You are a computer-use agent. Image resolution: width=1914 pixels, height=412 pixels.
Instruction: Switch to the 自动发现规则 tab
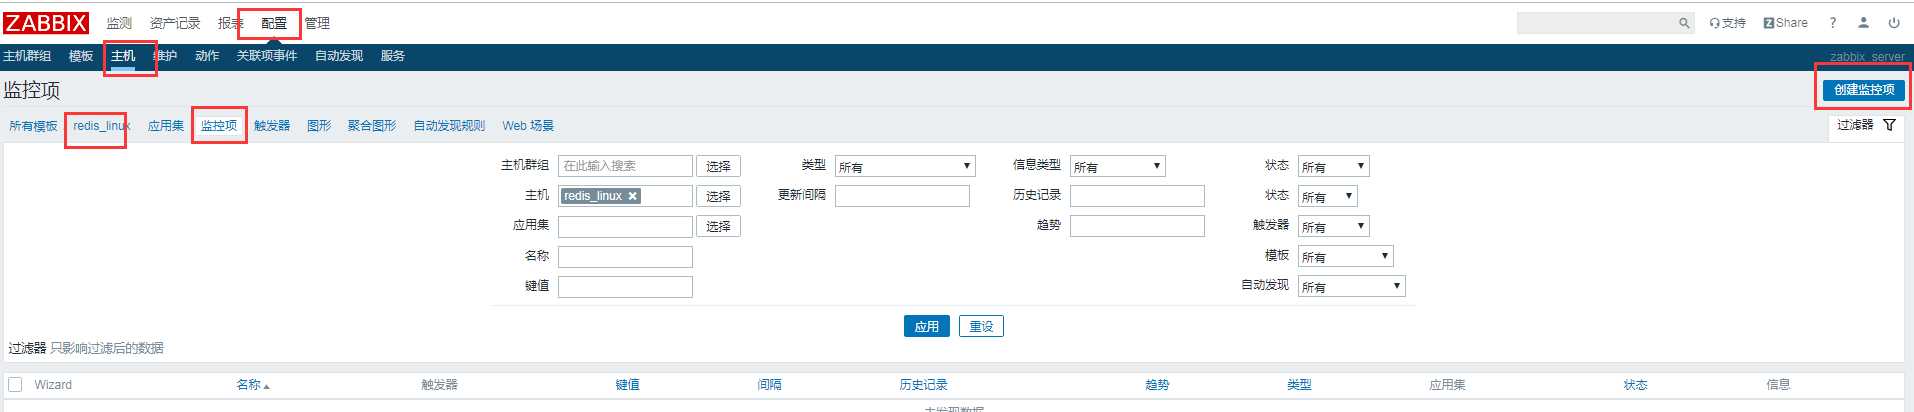click(x=449, y=126)
